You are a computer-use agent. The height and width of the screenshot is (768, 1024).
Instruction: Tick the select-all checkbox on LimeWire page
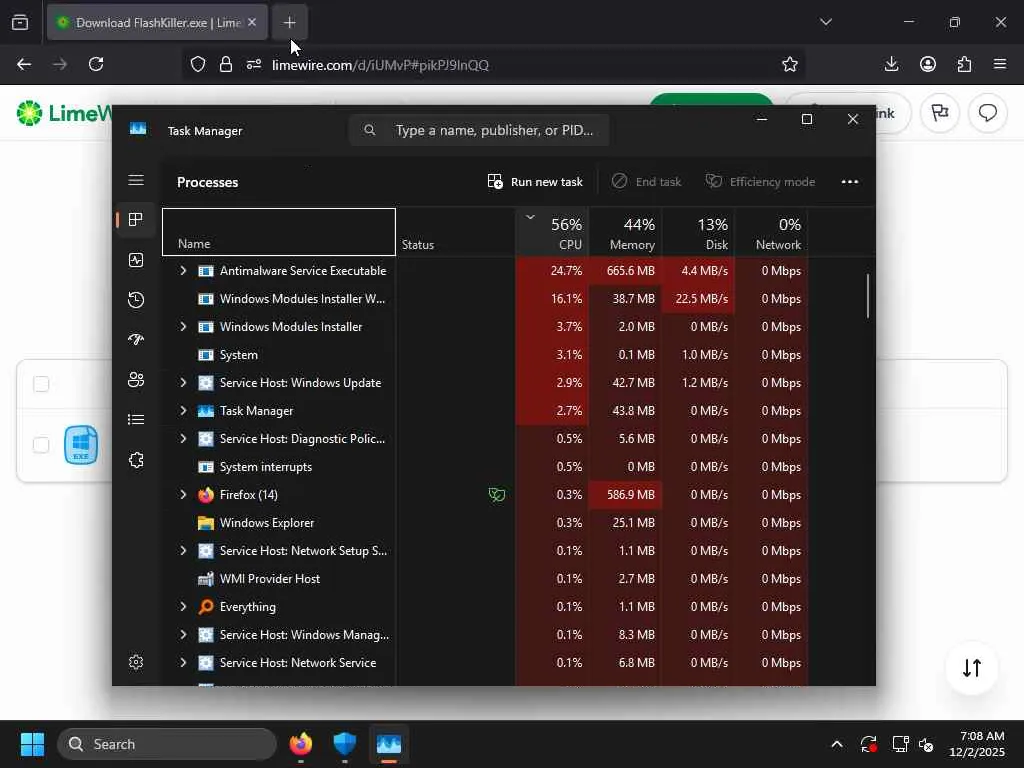(41, 384)
